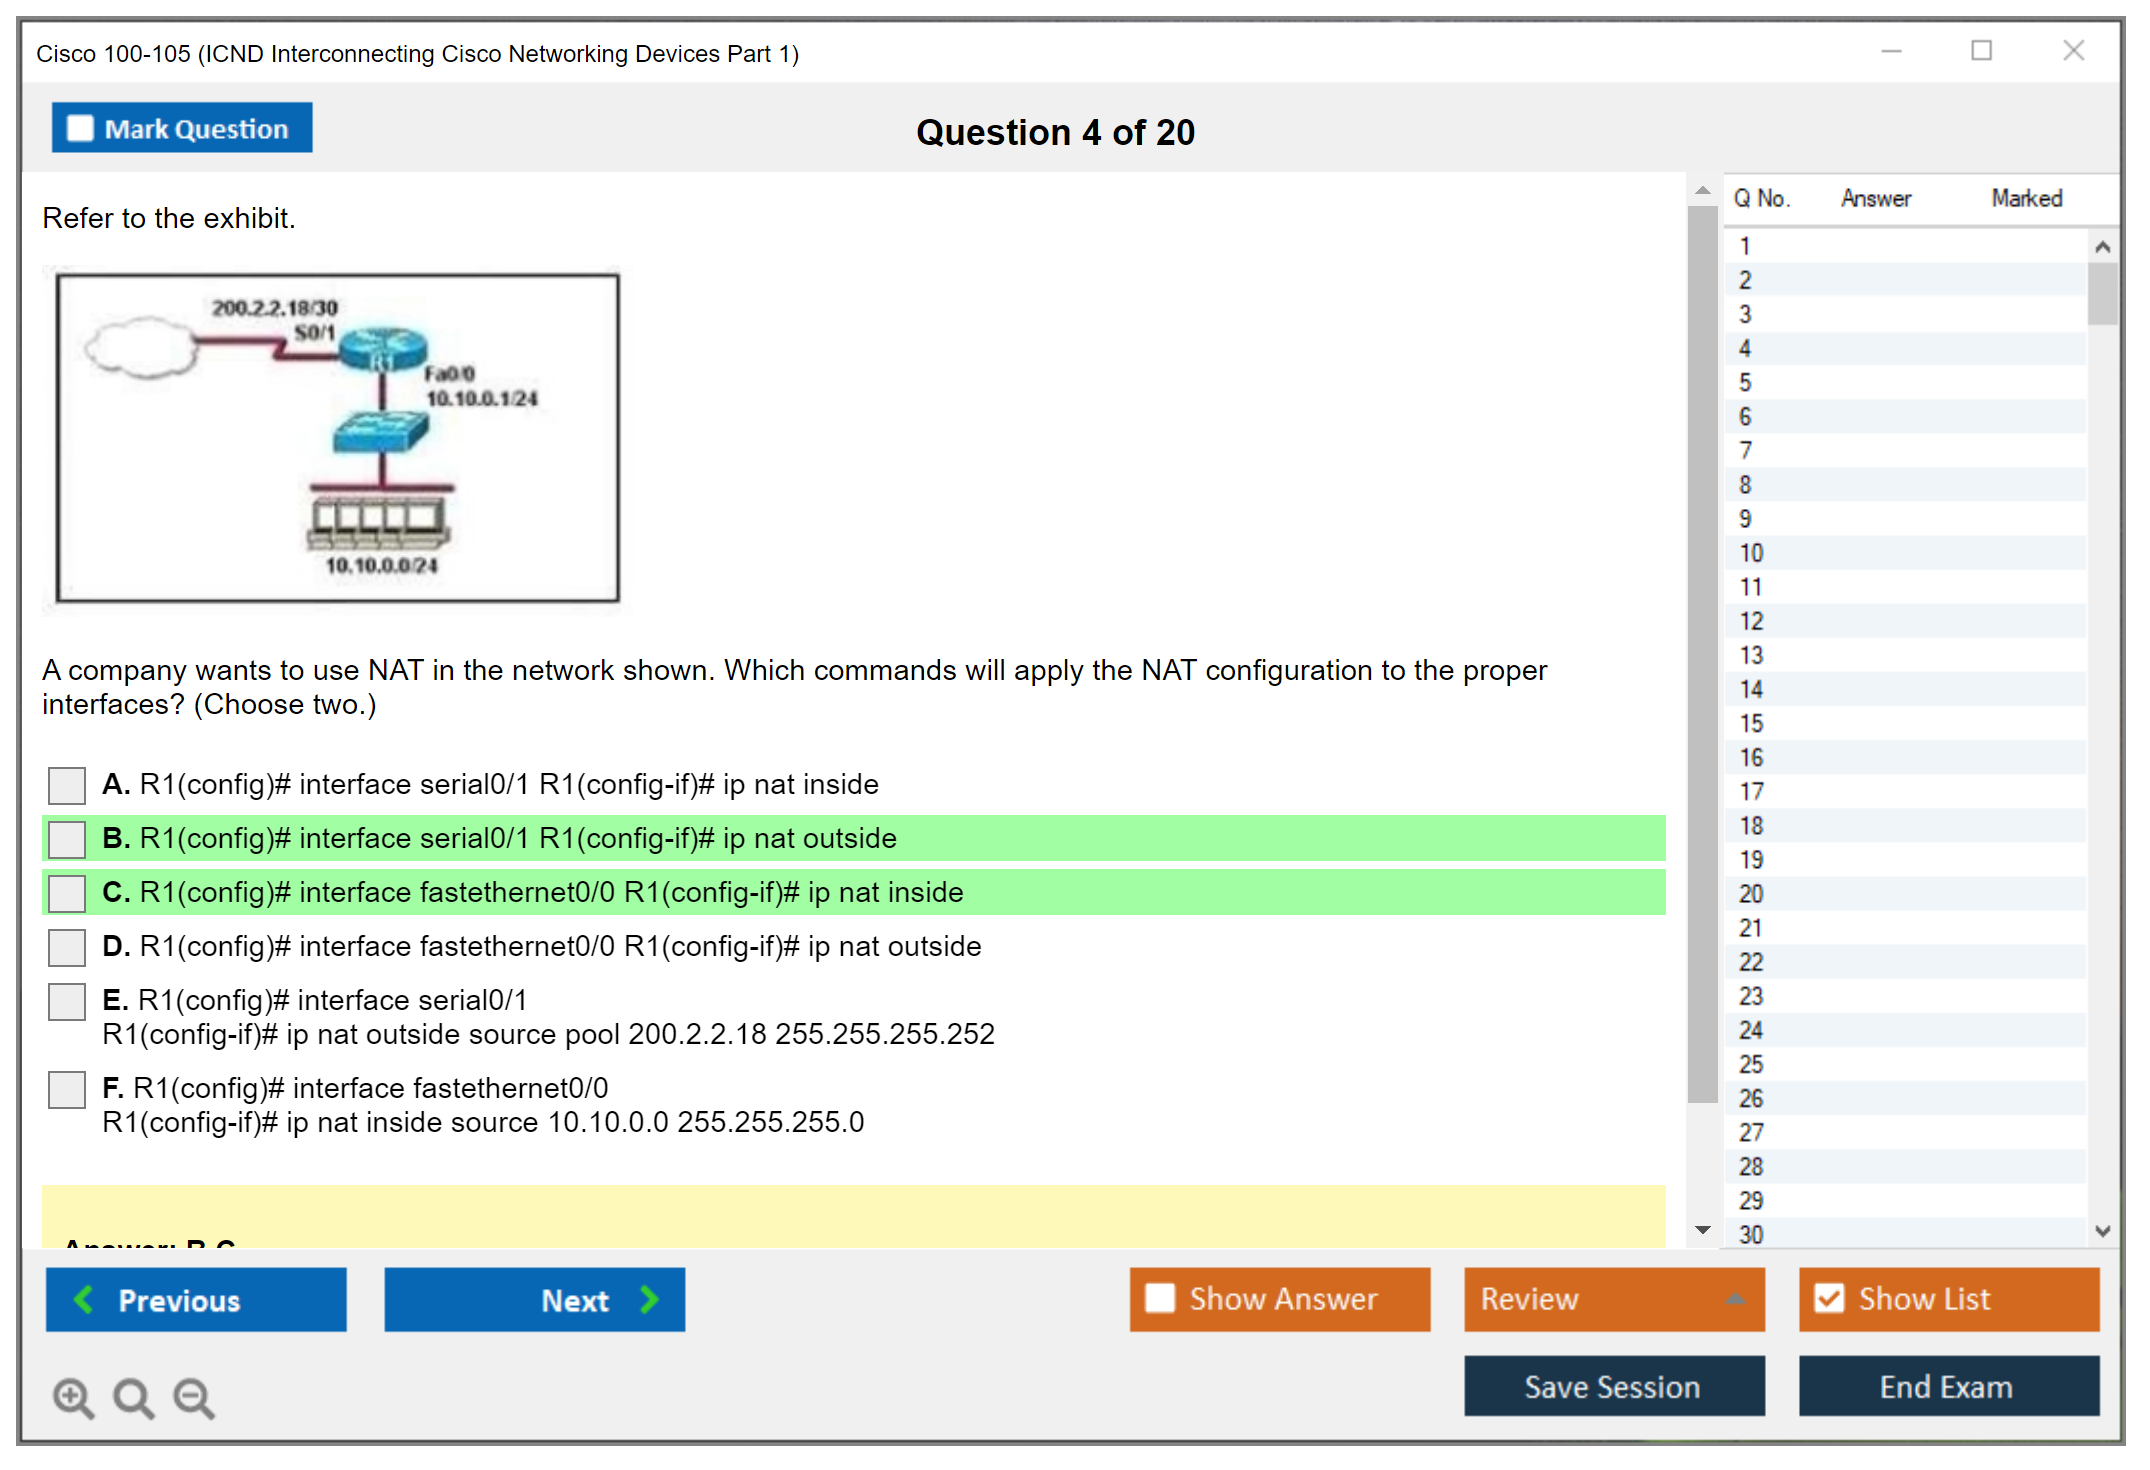Toggle the Mark Question checkbox
Viewport: 2150px width, 1470px height.
click(x=80, y=129)
